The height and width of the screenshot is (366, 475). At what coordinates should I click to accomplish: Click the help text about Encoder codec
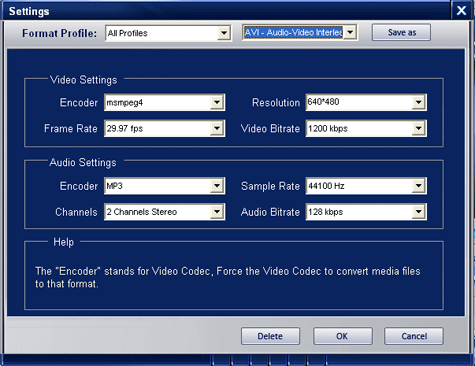(x=228, y=277)
